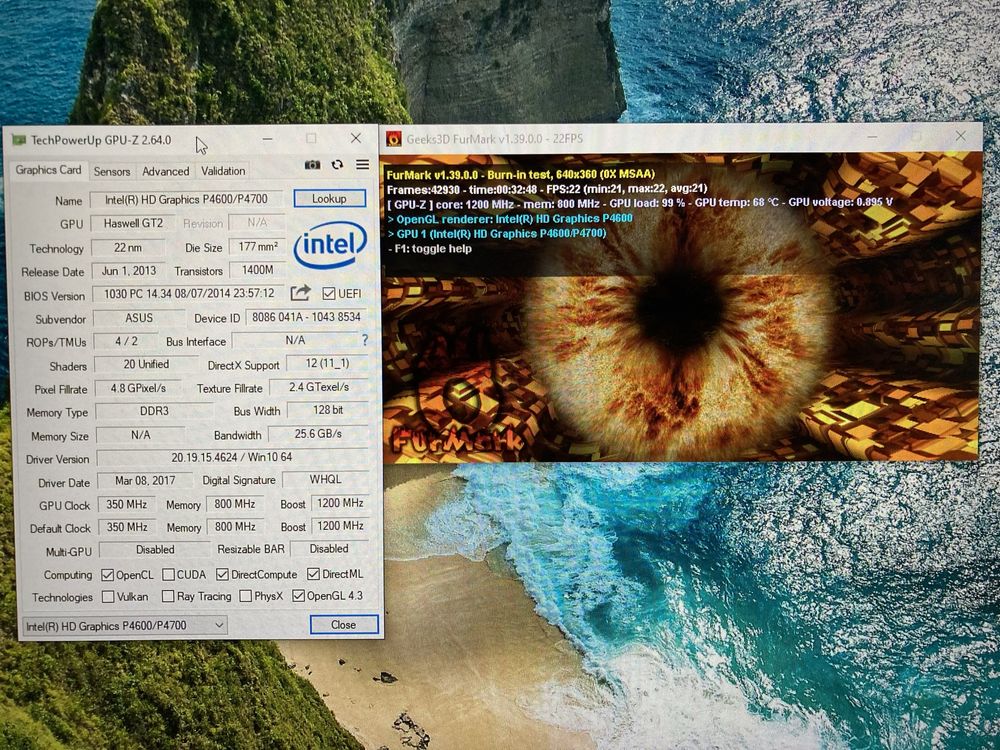Switch to the Graphics Card tab
Image resolution: width=1000 pixels, height=750 pixels.
click(x=48, y=170)
